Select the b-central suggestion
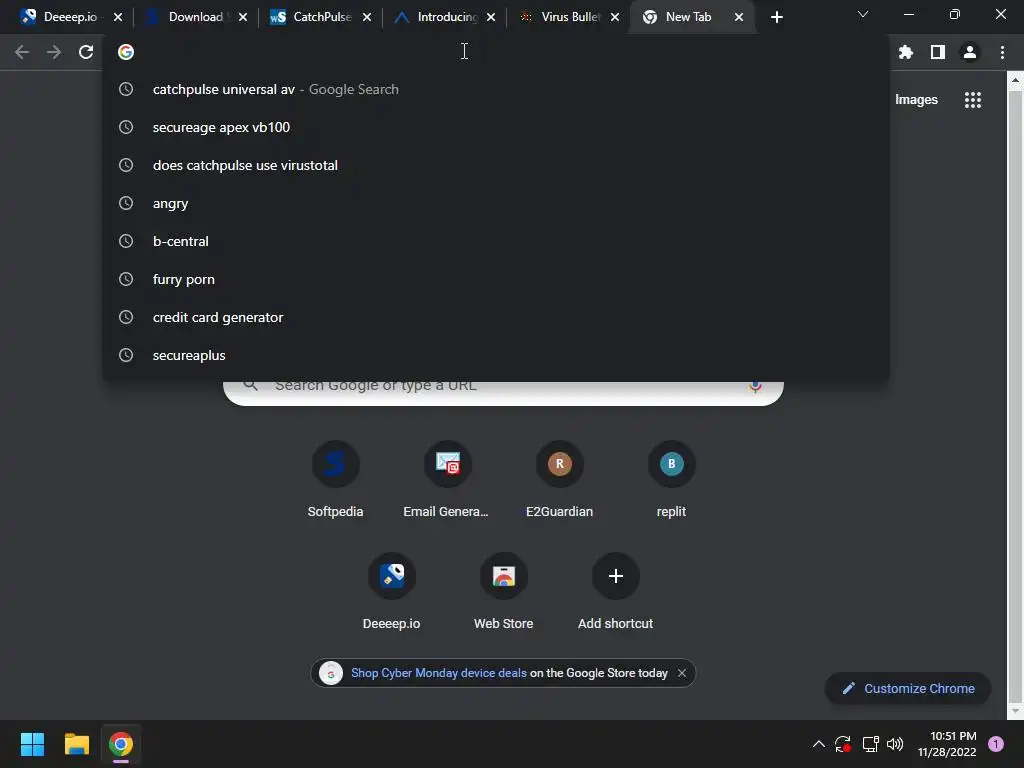This screenshot has height=768, width=1024. pos(496,241)
